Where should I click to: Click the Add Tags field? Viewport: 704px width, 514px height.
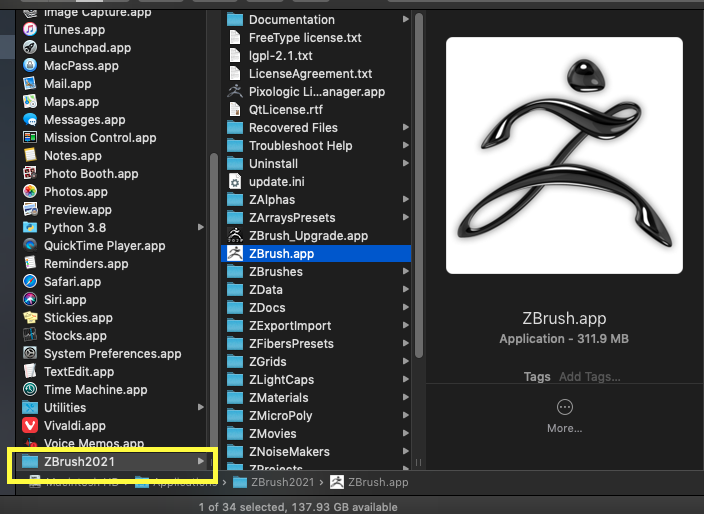(x=590, y=377)
